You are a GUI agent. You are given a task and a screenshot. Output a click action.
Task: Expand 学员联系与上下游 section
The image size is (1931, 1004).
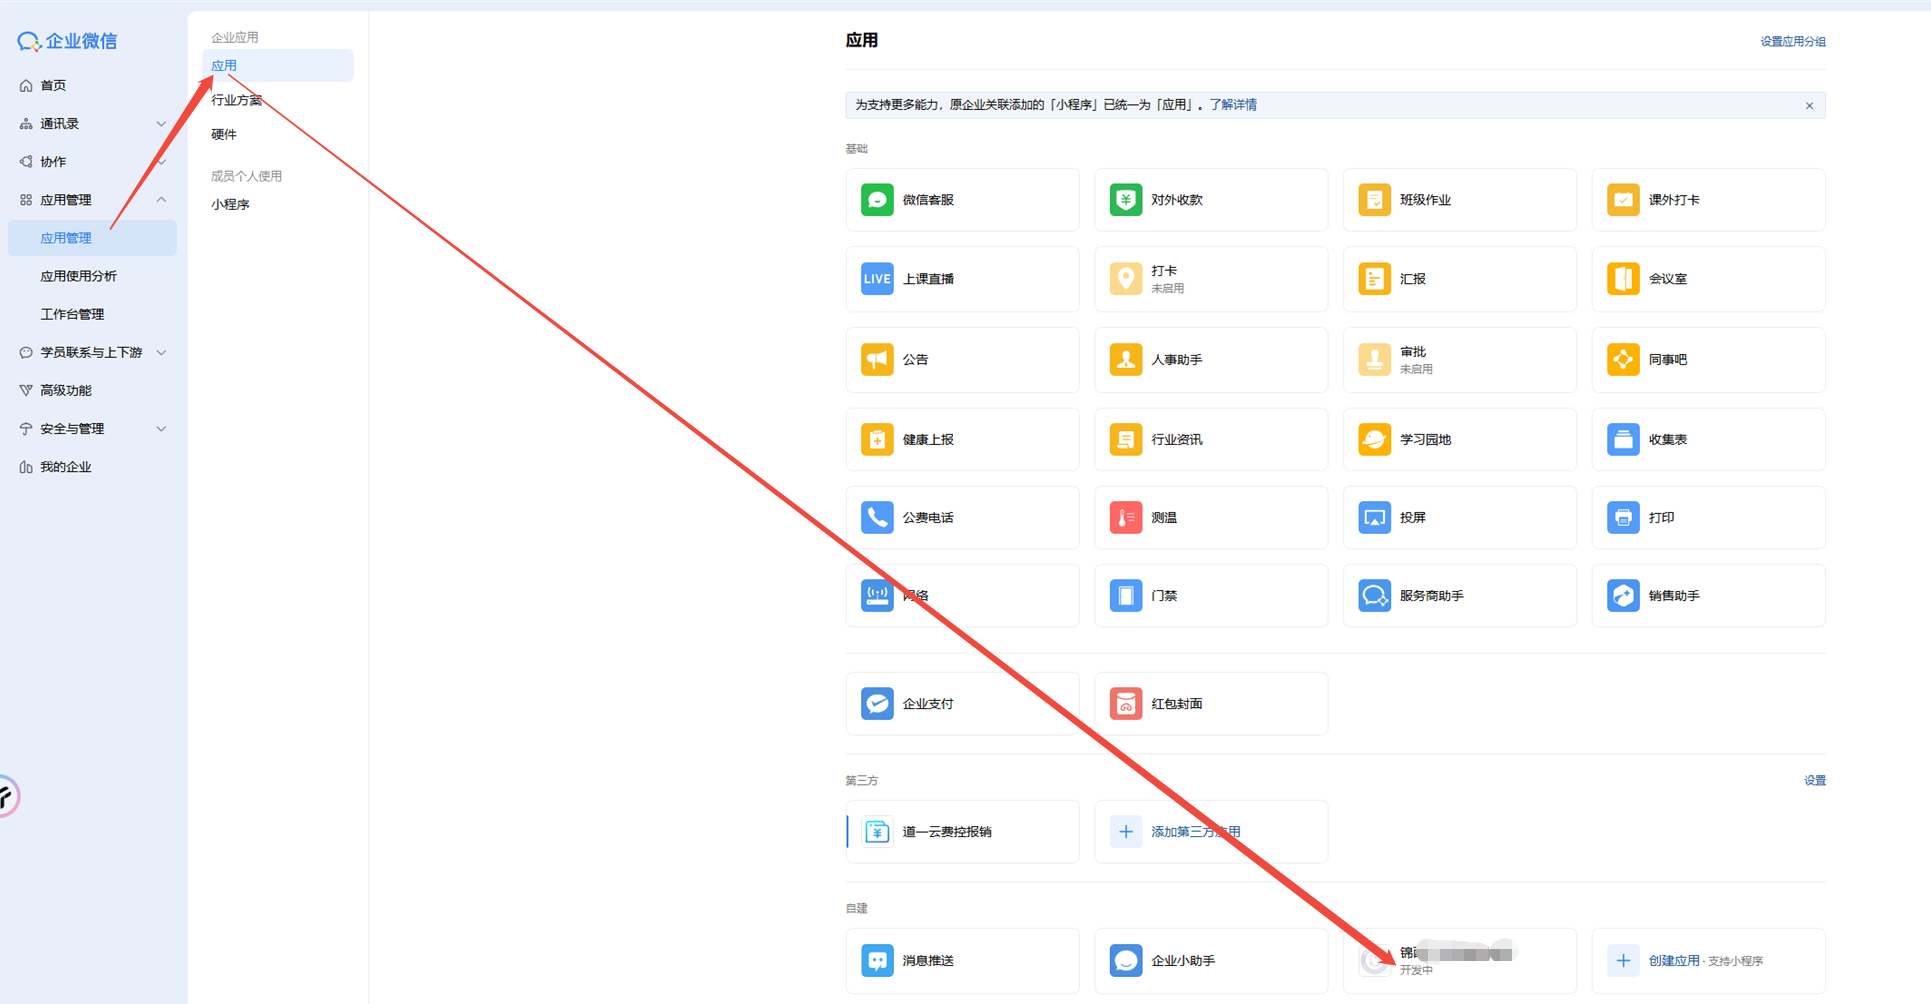(161, 353)
